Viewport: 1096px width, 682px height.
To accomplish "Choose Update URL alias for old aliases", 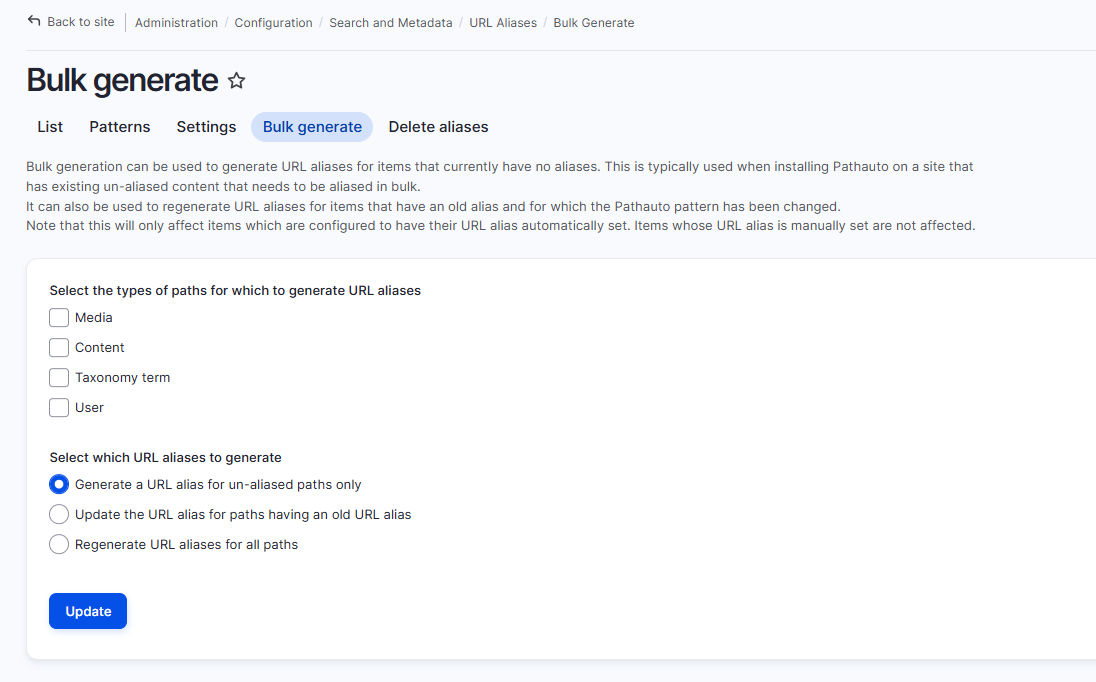I will pos(59,515).
